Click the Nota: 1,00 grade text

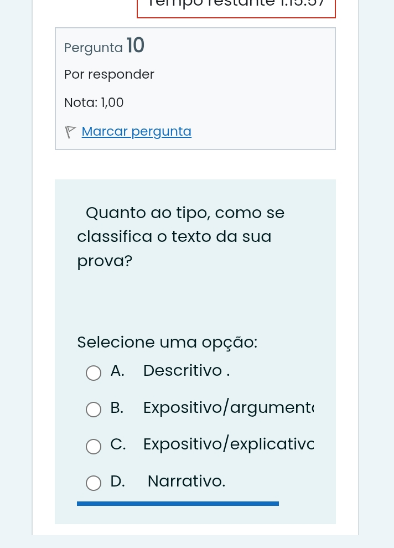coord(94,103)
